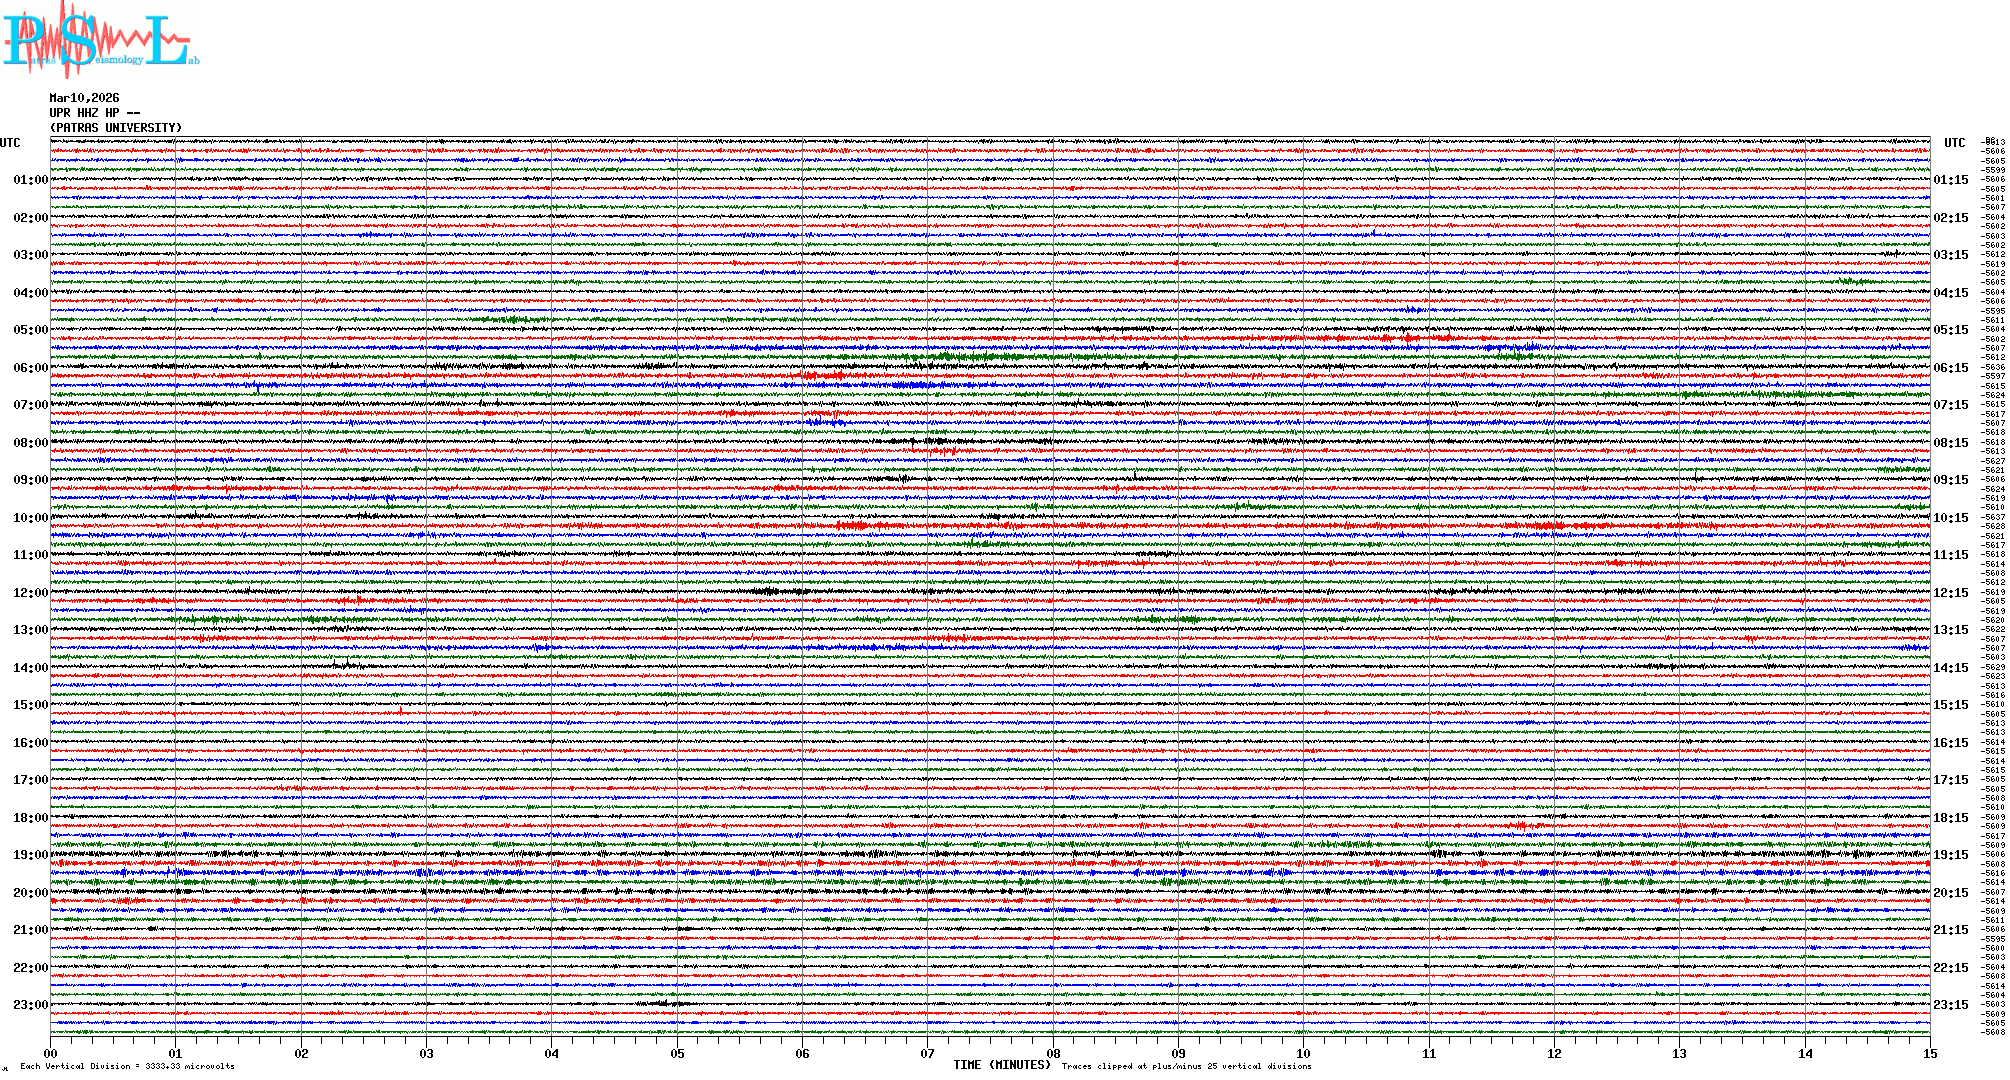Click the left UTC axis label
Viewport: 2010px width, 1080px height.
tap(10, 143)
